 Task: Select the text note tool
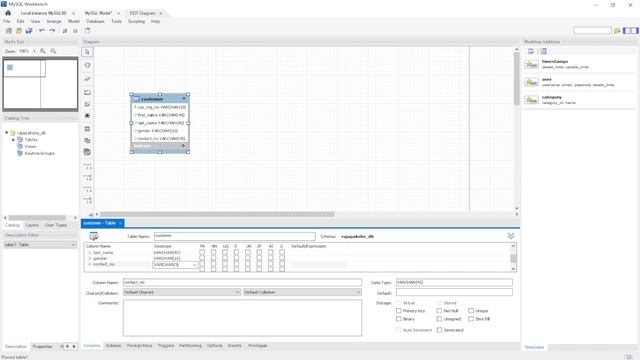(x=87, y=104)
